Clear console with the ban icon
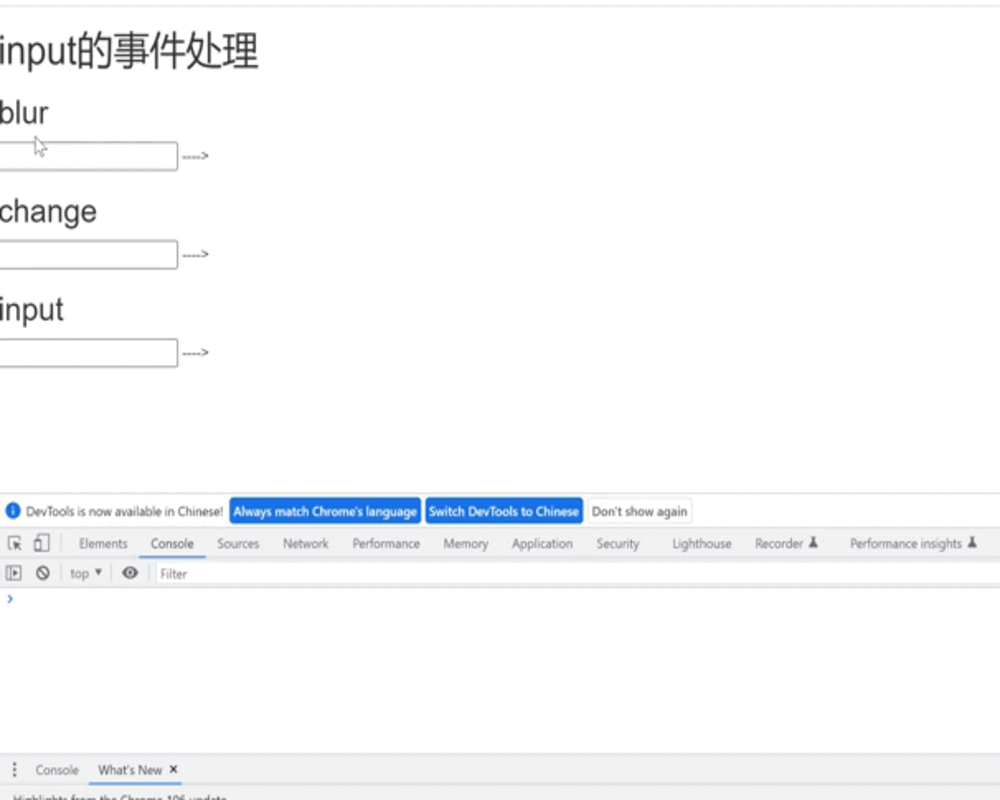 (43, 573)
